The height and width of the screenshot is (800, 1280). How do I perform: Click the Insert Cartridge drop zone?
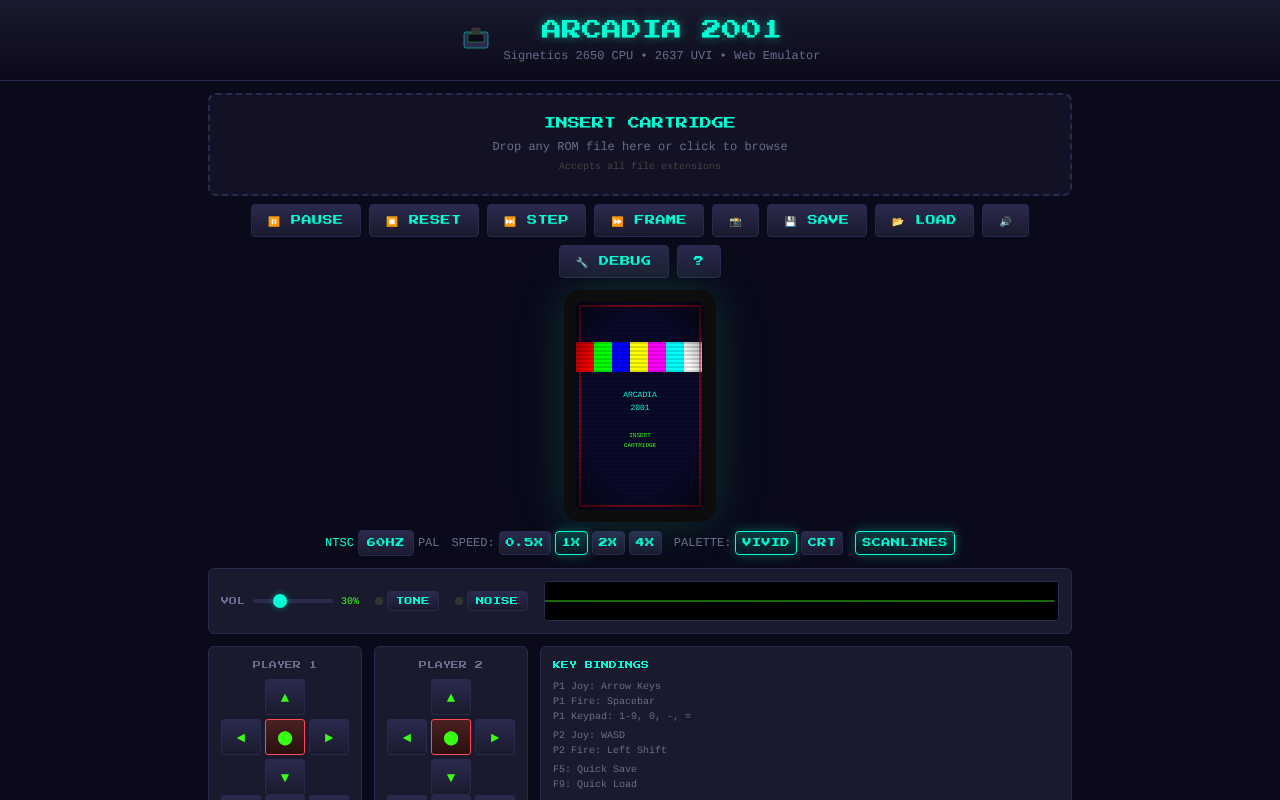pos(639,143)
